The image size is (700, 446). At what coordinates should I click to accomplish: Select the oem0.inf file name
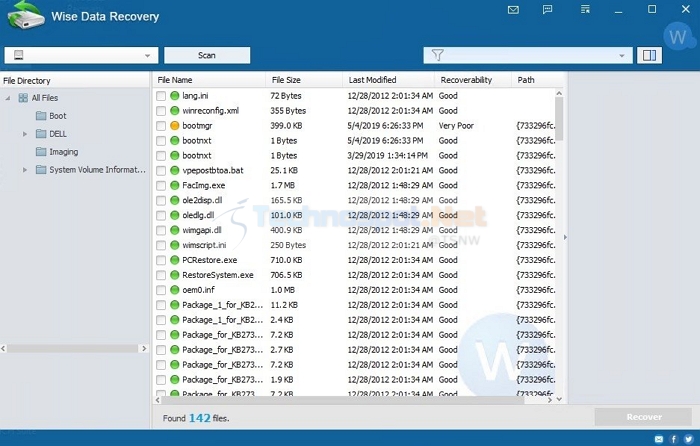(x=198, y=290)
